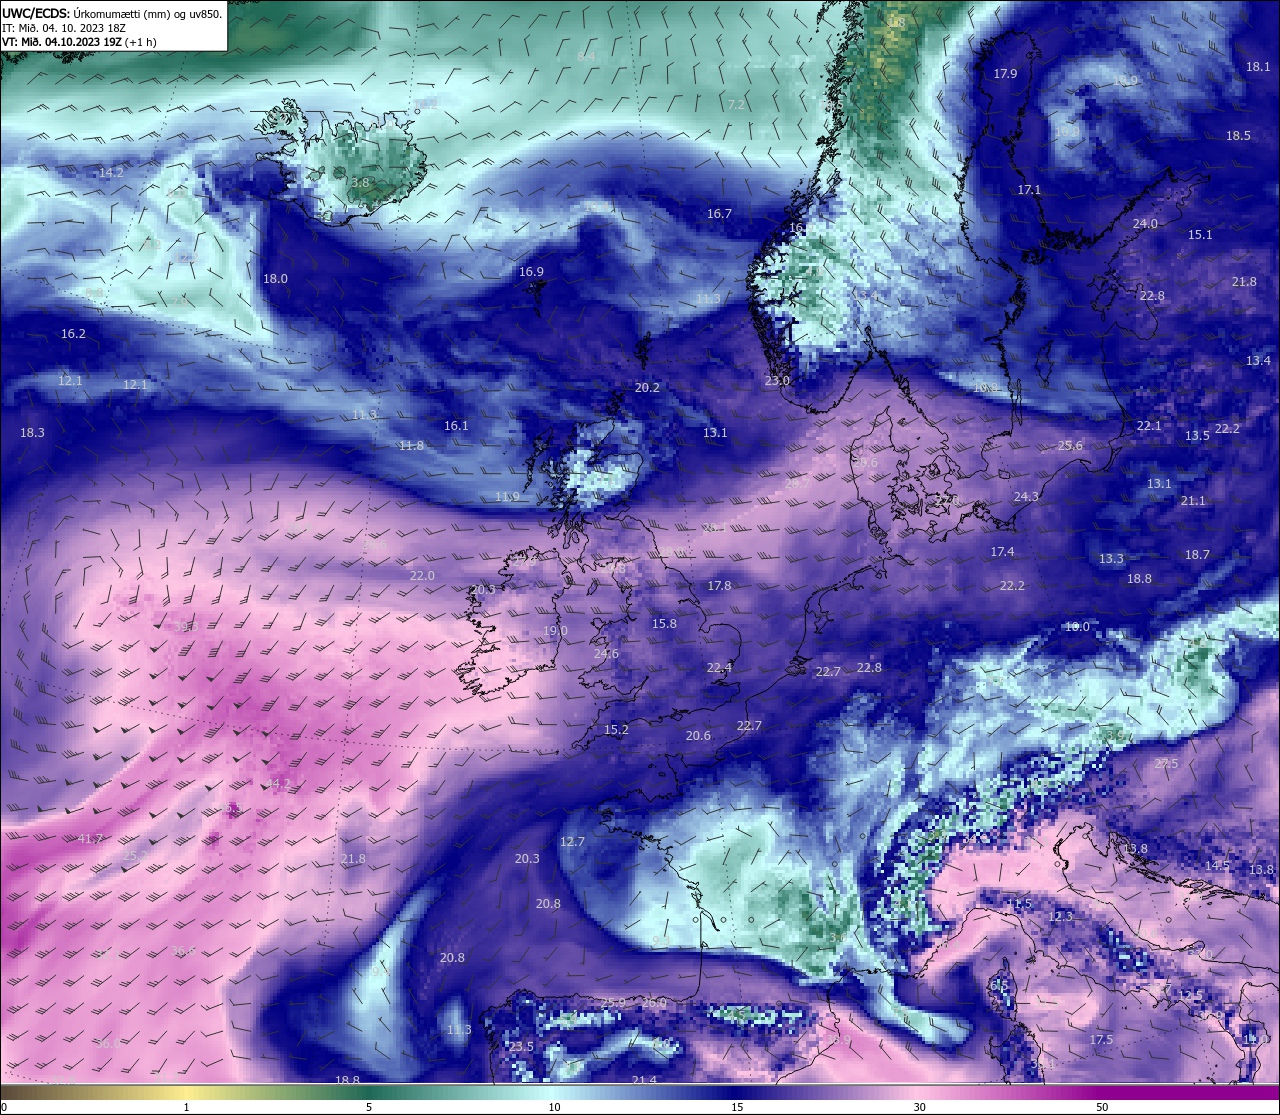Click the 12.7 value on the map

[x=572, y=842]
